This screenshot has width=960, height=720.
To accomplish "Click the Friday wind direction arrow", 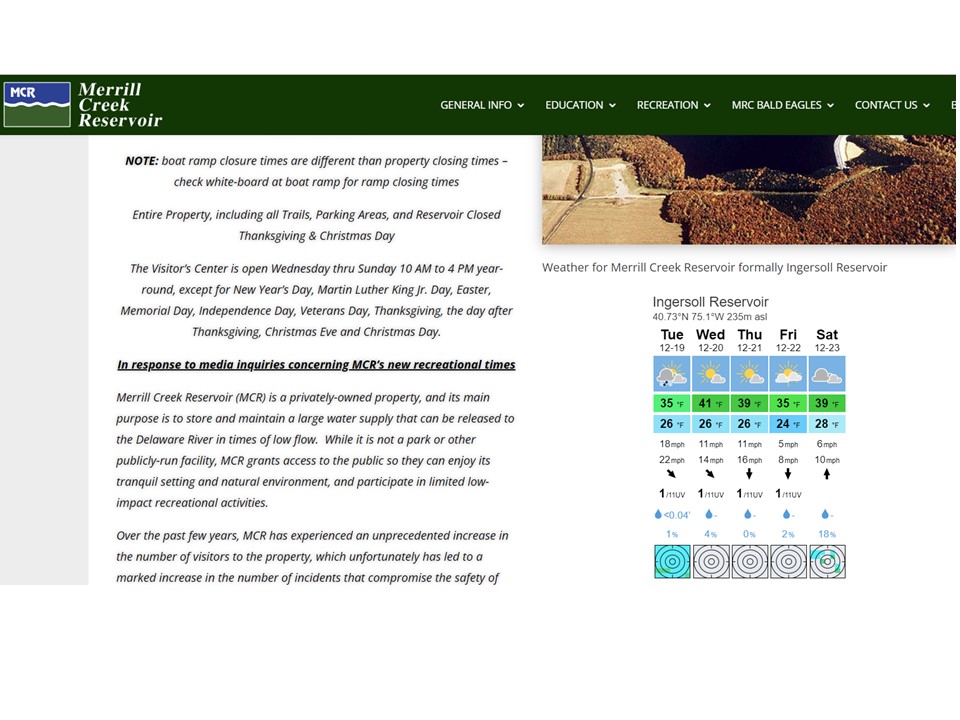I will [x=788, y=474].
